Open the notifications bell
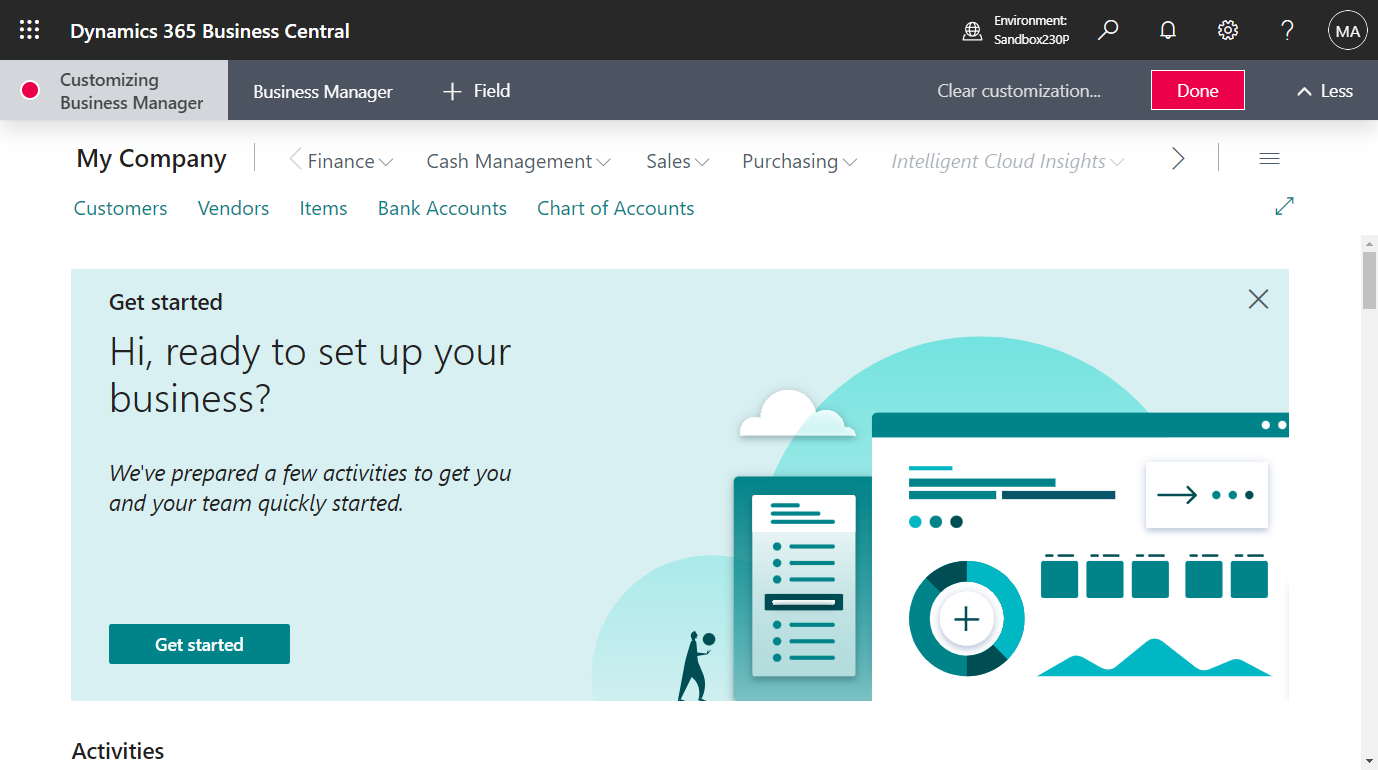1378x770 pixels. tap(1167, 30)
